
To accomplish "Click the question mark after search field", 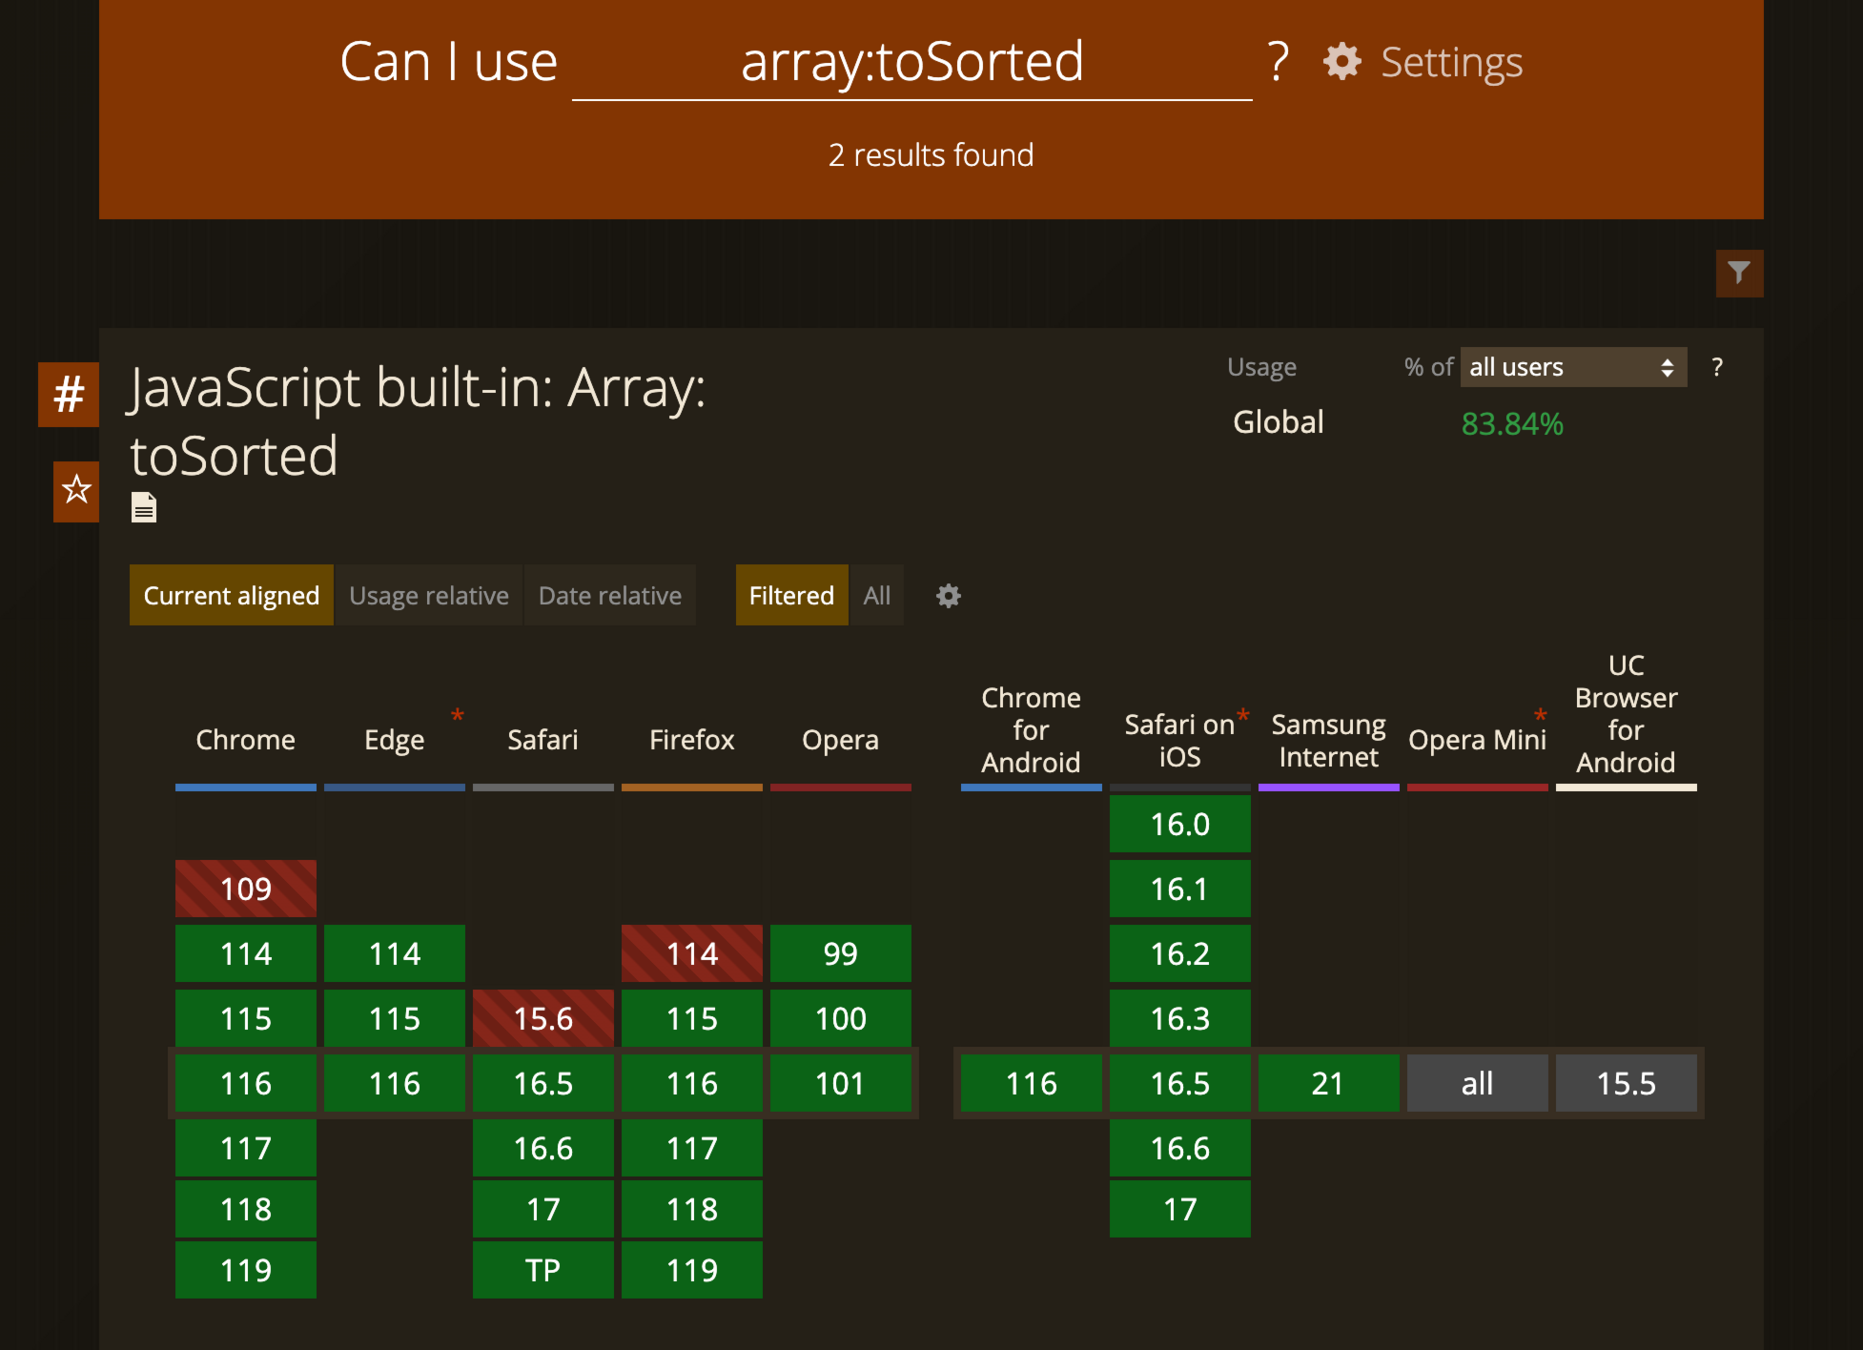I will [x=1277, y=62].
